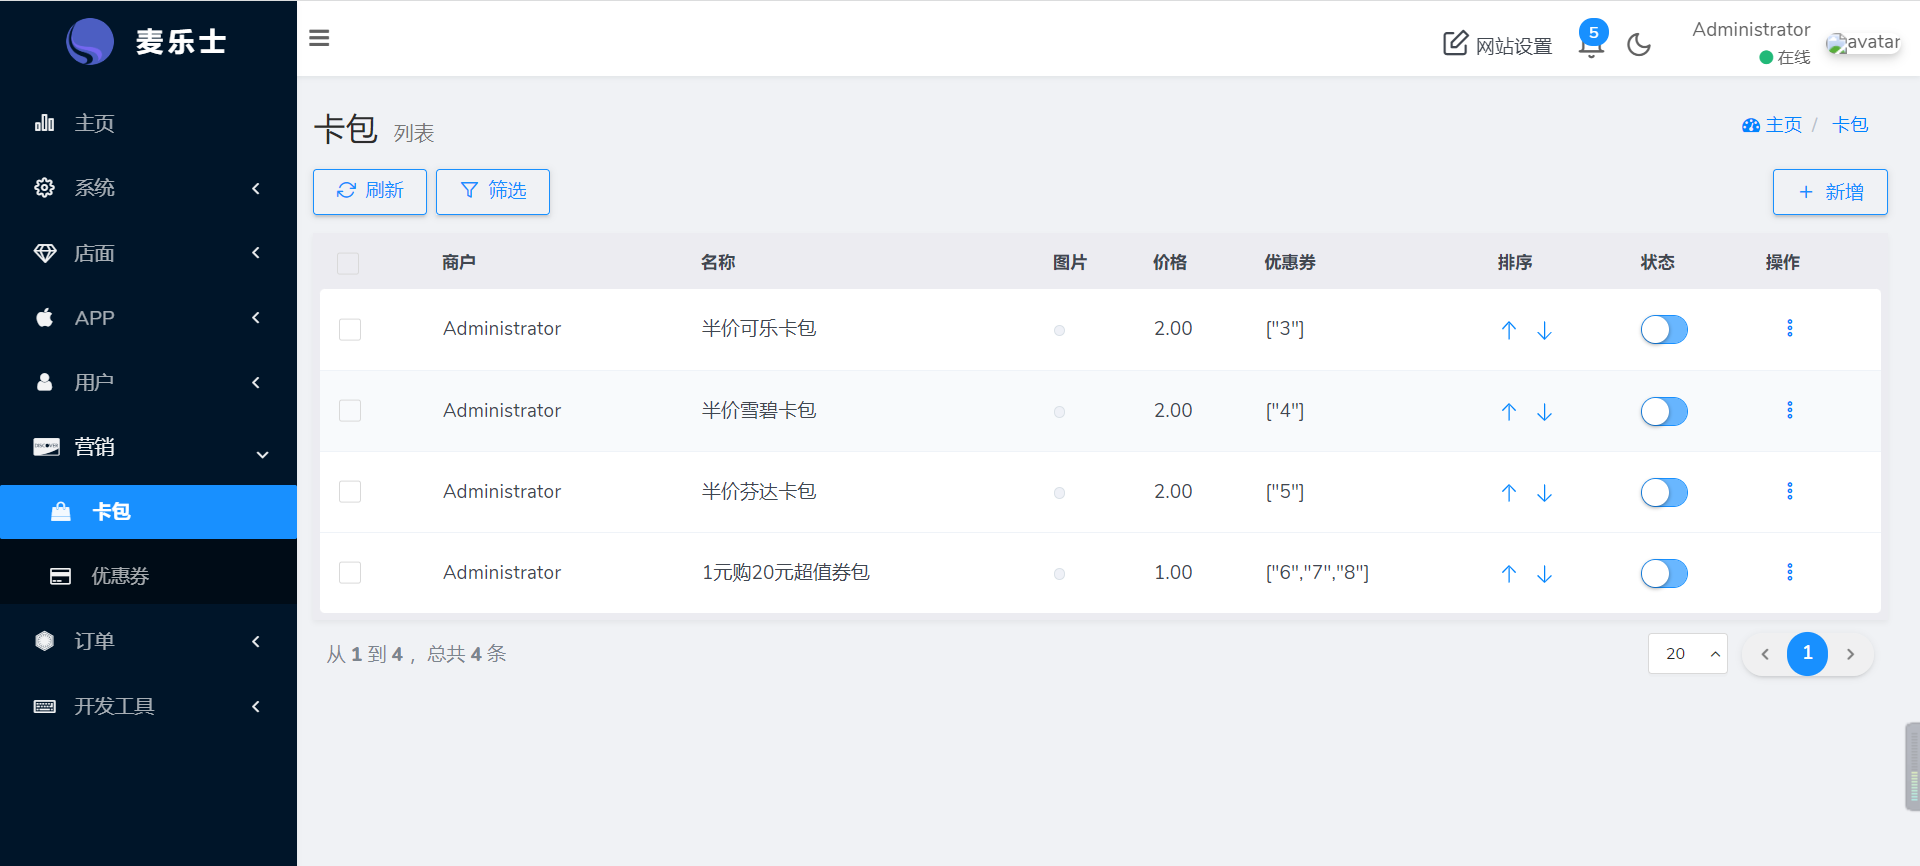The height and width of the screenshot is (866, 1920).
Task: Check the 半价雪碧卡包 row checkbox
Action: [x=350, y=411]
